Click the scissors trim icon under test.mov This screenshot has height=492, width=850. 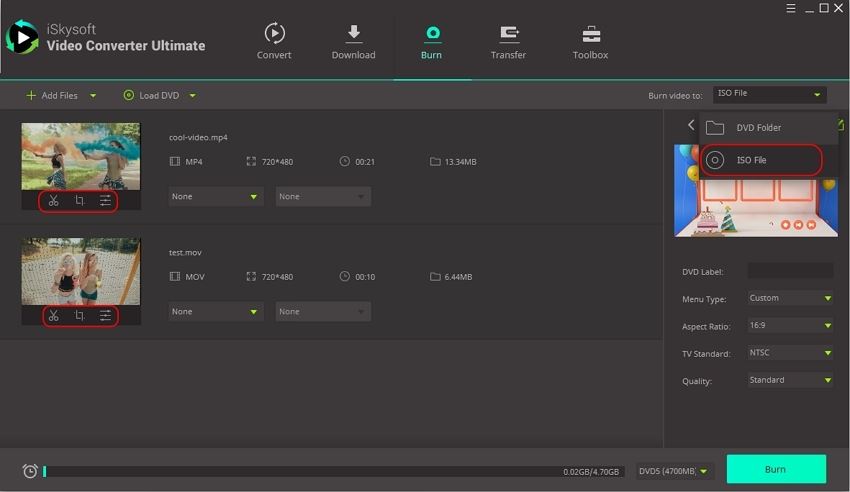click(54, 316)
